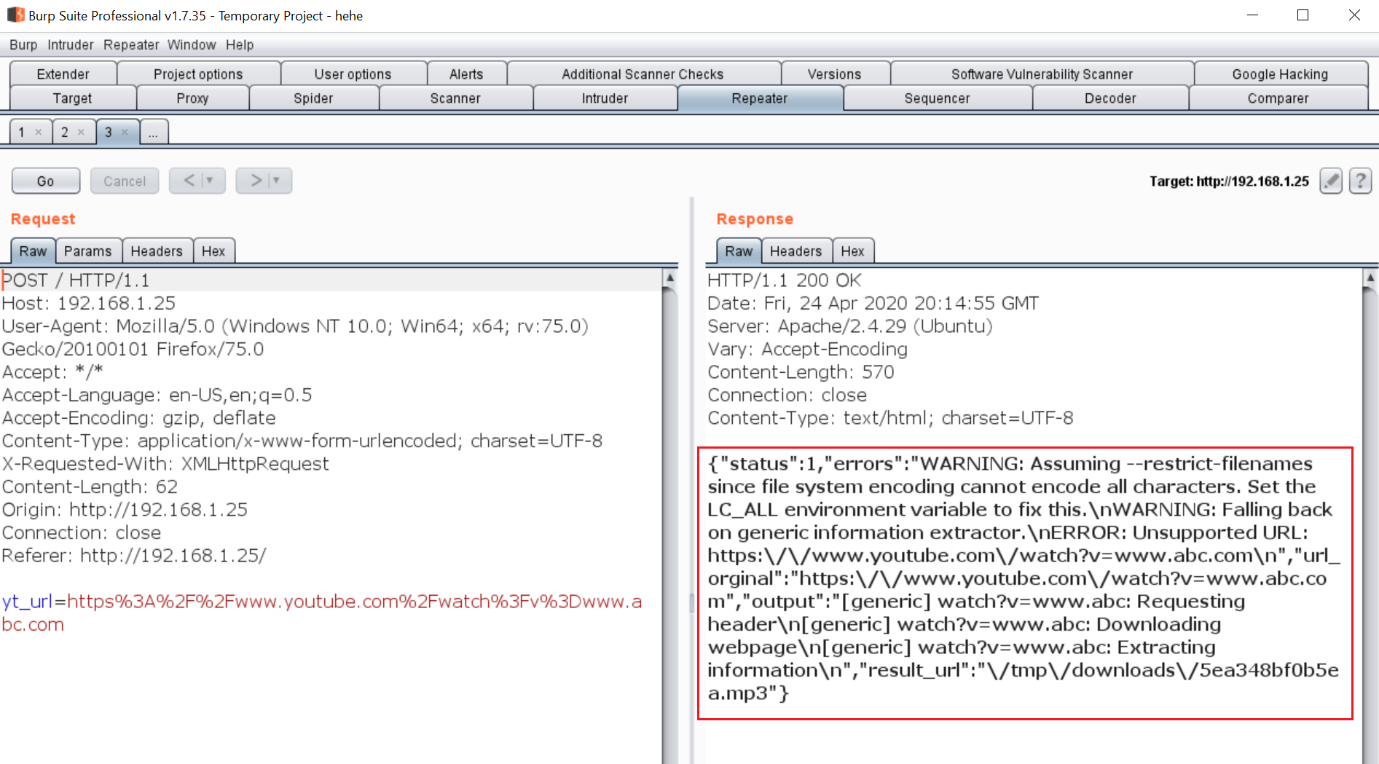Go forward to next request in history
Viewport: 1379px width, 764px height.
[256, 181]
